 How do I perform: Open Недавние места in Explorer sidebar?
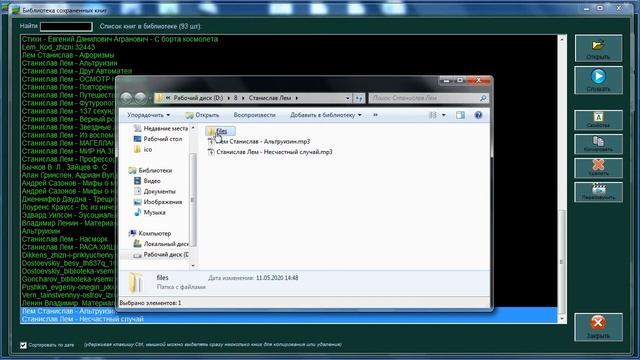(x=161, y=128)
